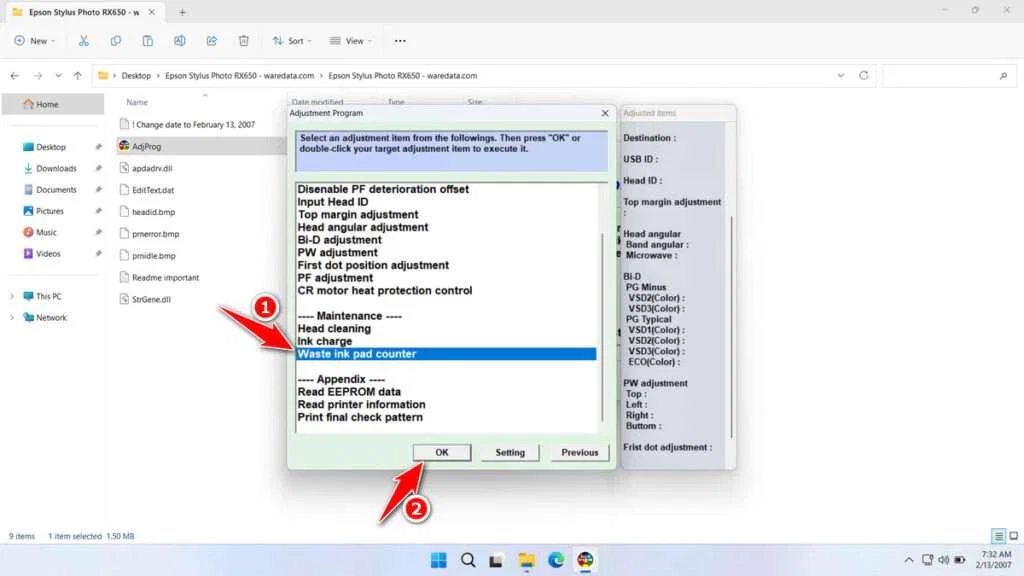Click the Delete icon to remove selected file
Viewport: 1024px width, 576px height.
pyautogui.click(x=244, y=40)
